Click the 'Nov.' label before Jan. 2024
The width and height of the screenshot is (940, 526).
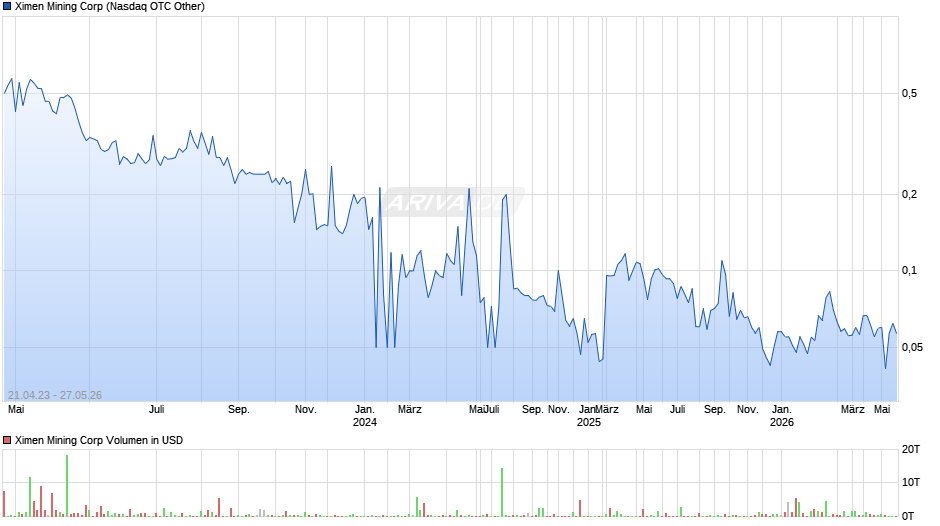click(x=305, y=410)
